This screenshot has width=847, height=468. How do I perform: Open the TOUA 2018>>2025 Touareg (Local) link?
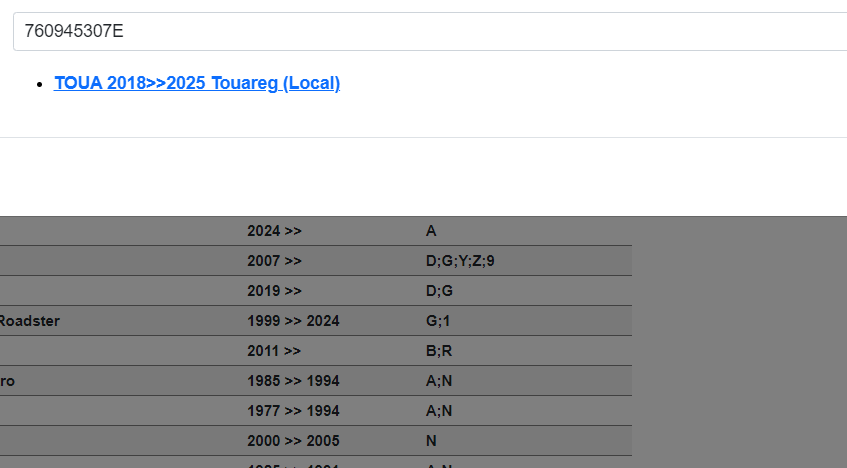point(197,83)
